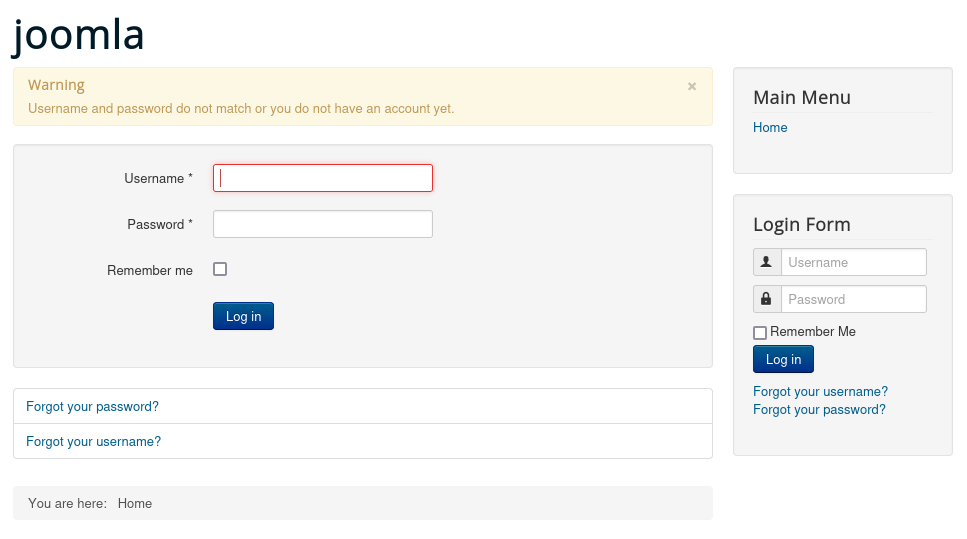Viewport: 967px width, 539px height.
Task: Focus the red-outlined Username field
Action: click(x=323, y=178)
